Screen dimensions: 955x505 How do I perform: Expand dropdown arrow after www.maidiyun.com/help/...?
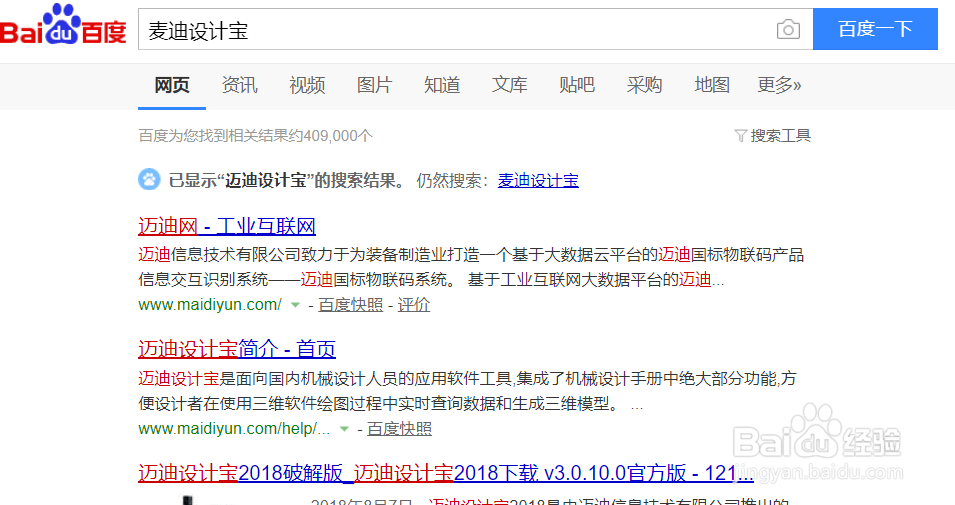344,429
